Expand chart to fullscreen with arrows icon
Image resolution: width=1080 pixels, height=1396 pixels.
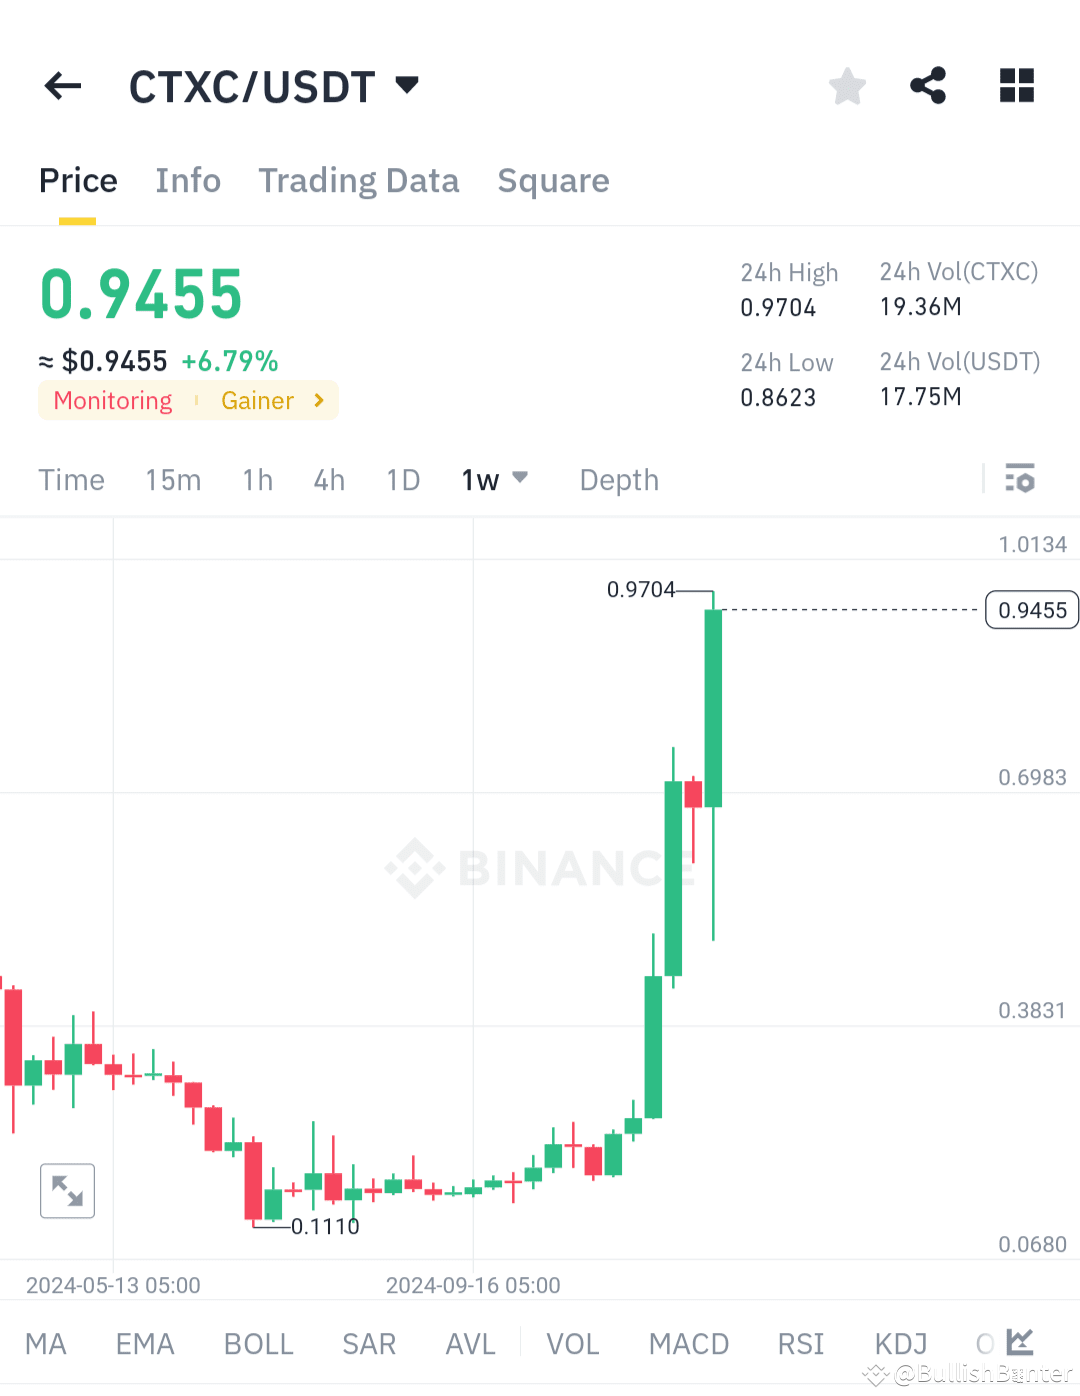tap(66, 1191)
